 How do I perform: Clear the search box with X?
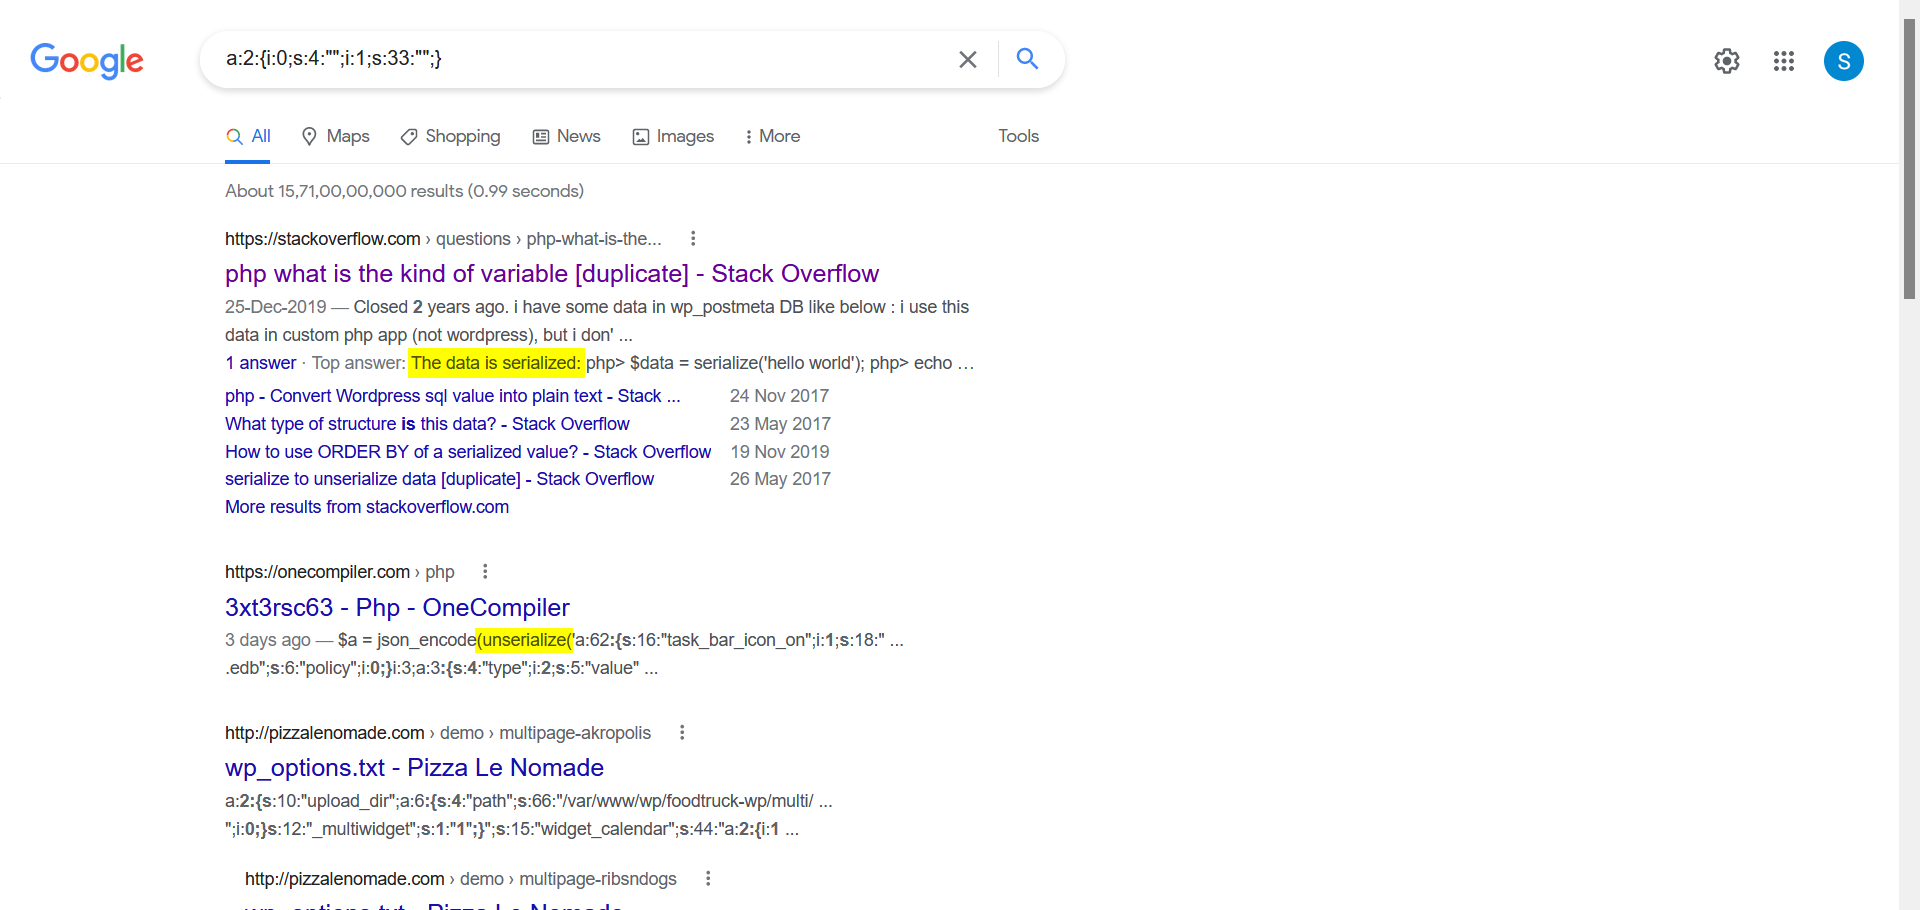tap(967, 60)
